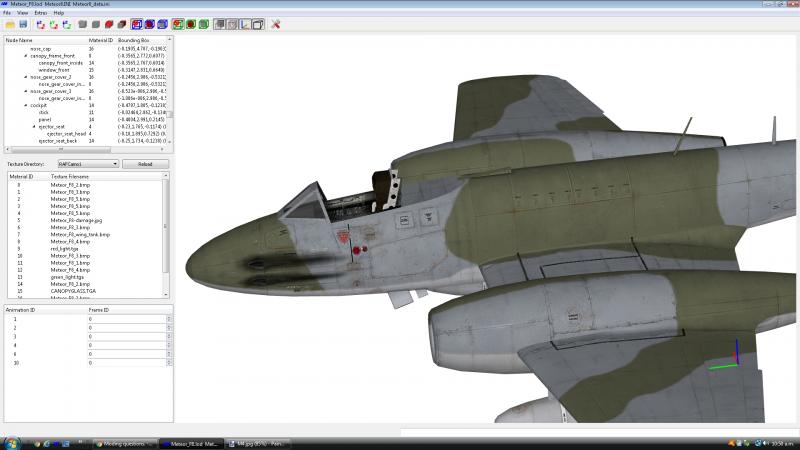Click the dark red half-shaded cube icon
Screen dimensions: 800x450
(121, 24)
